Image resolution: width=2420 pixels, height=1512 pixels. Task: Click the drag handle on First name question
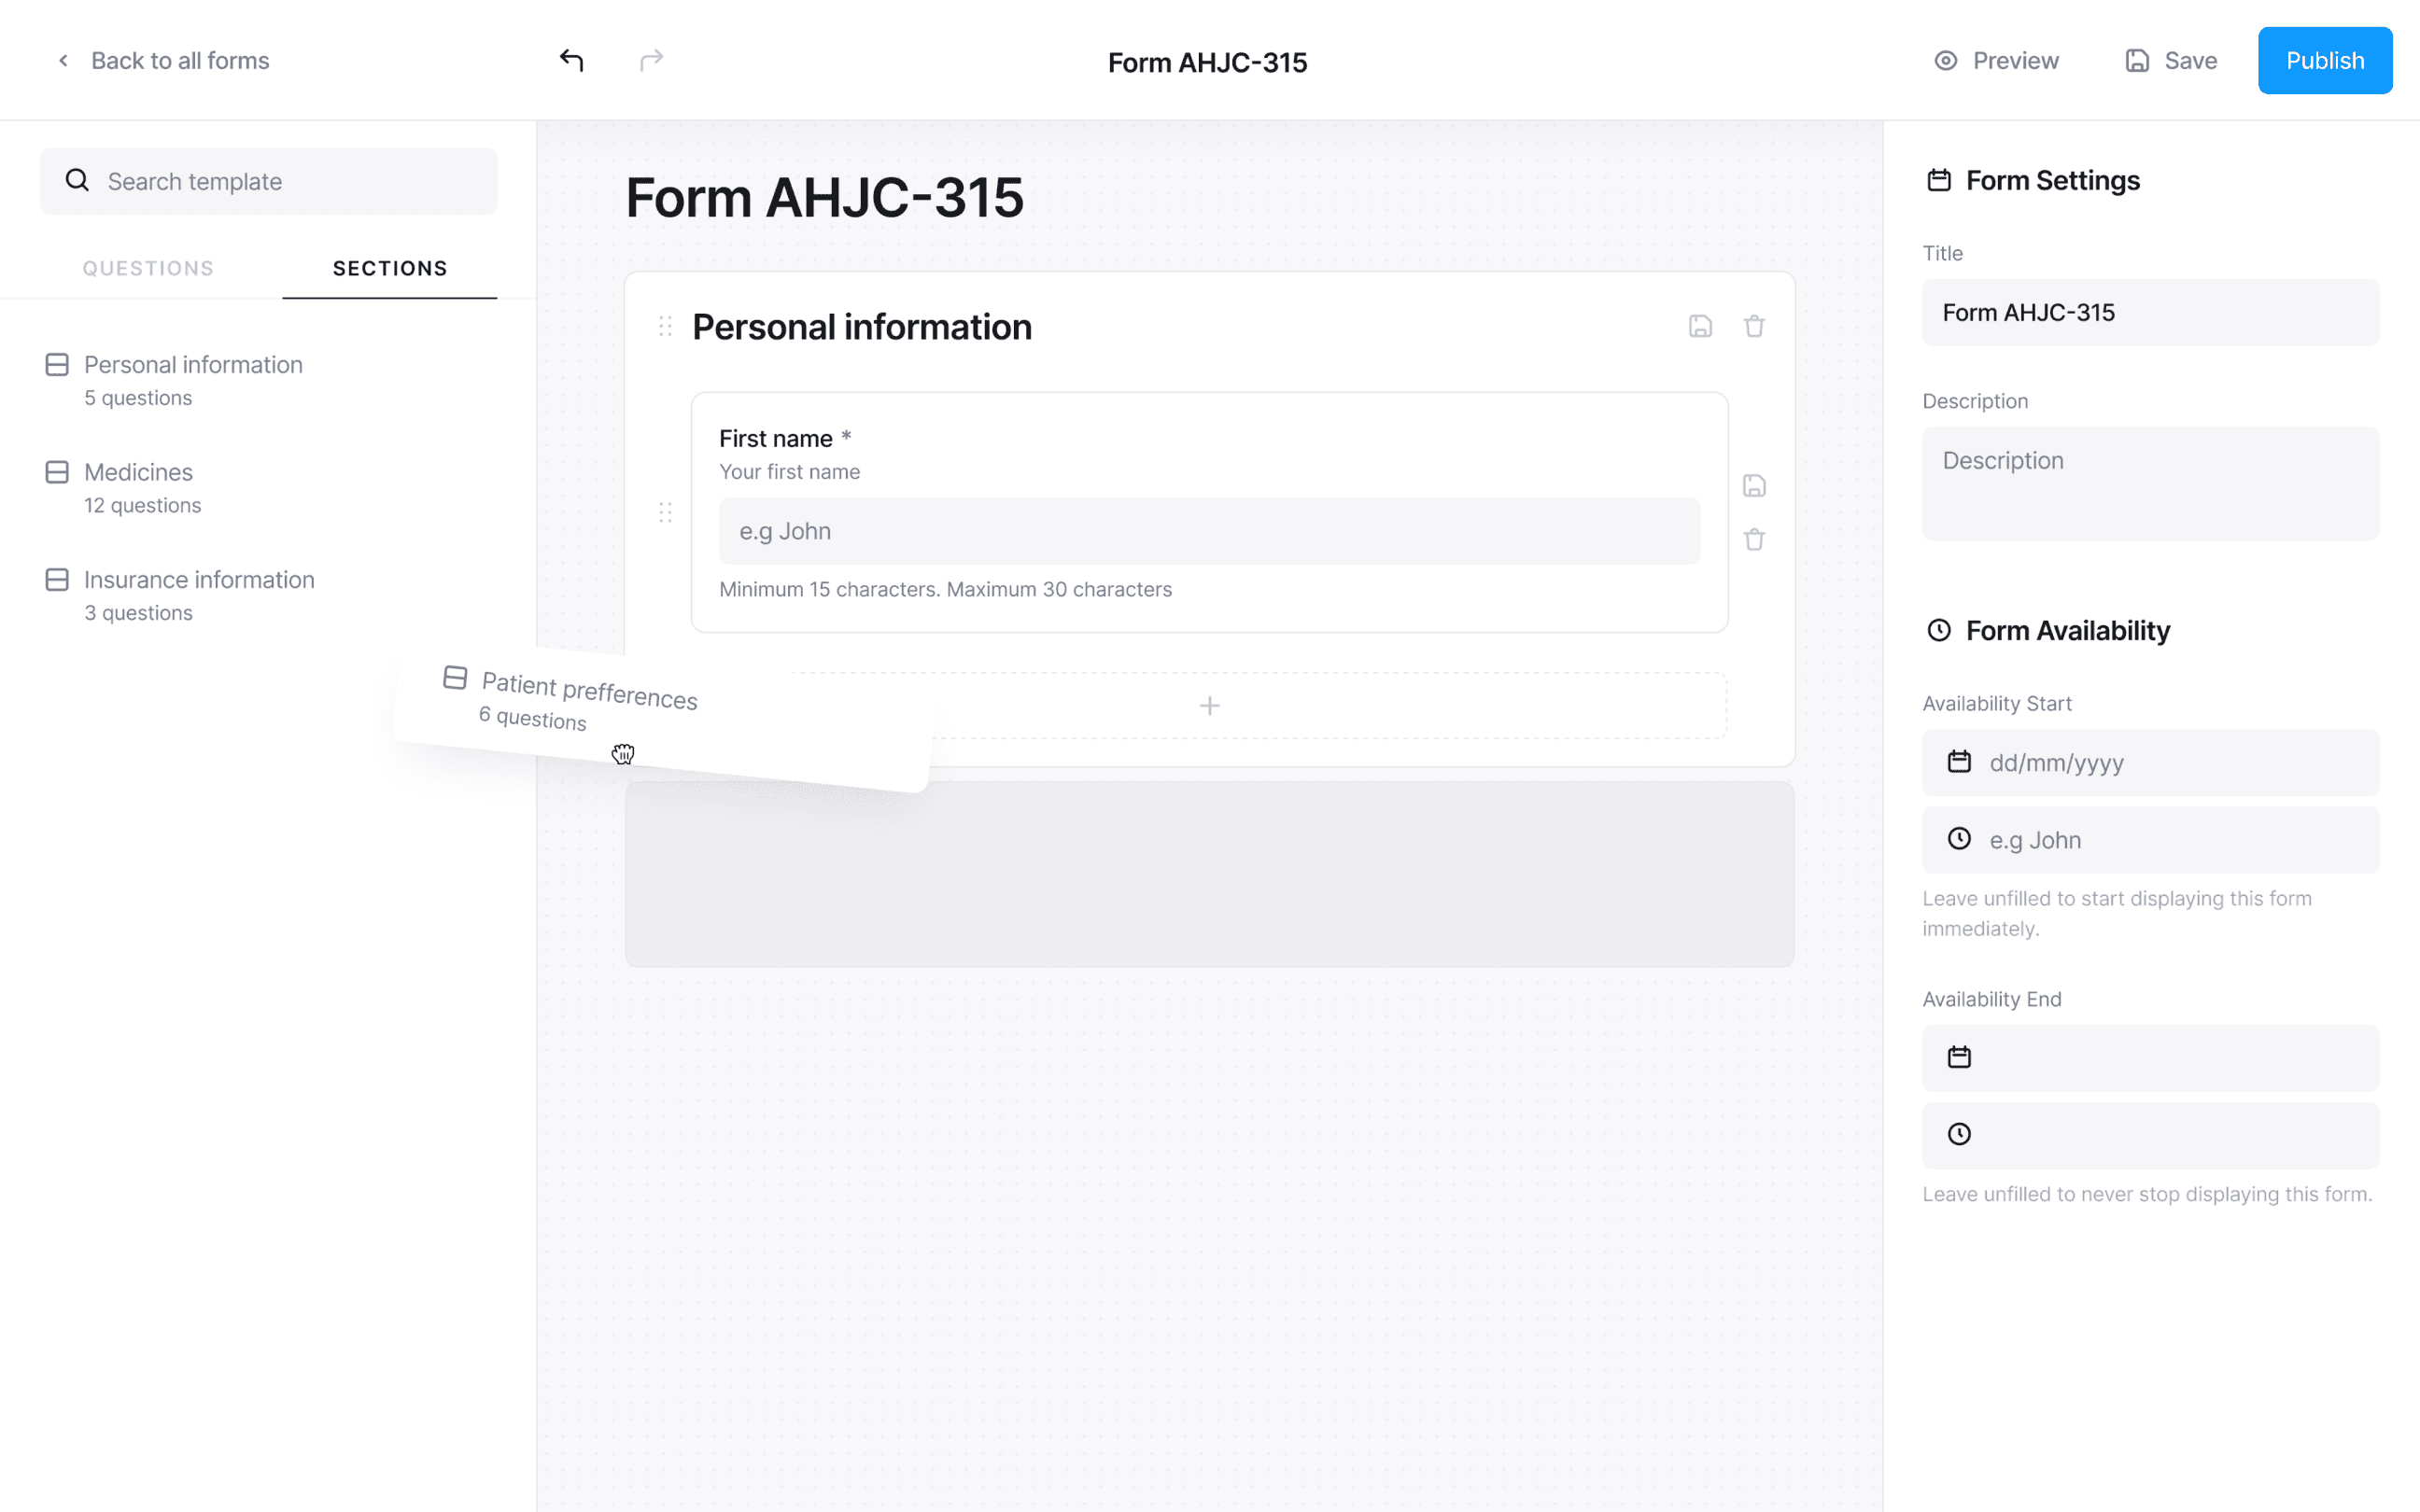pyautogui.click(x=664, y=512)
